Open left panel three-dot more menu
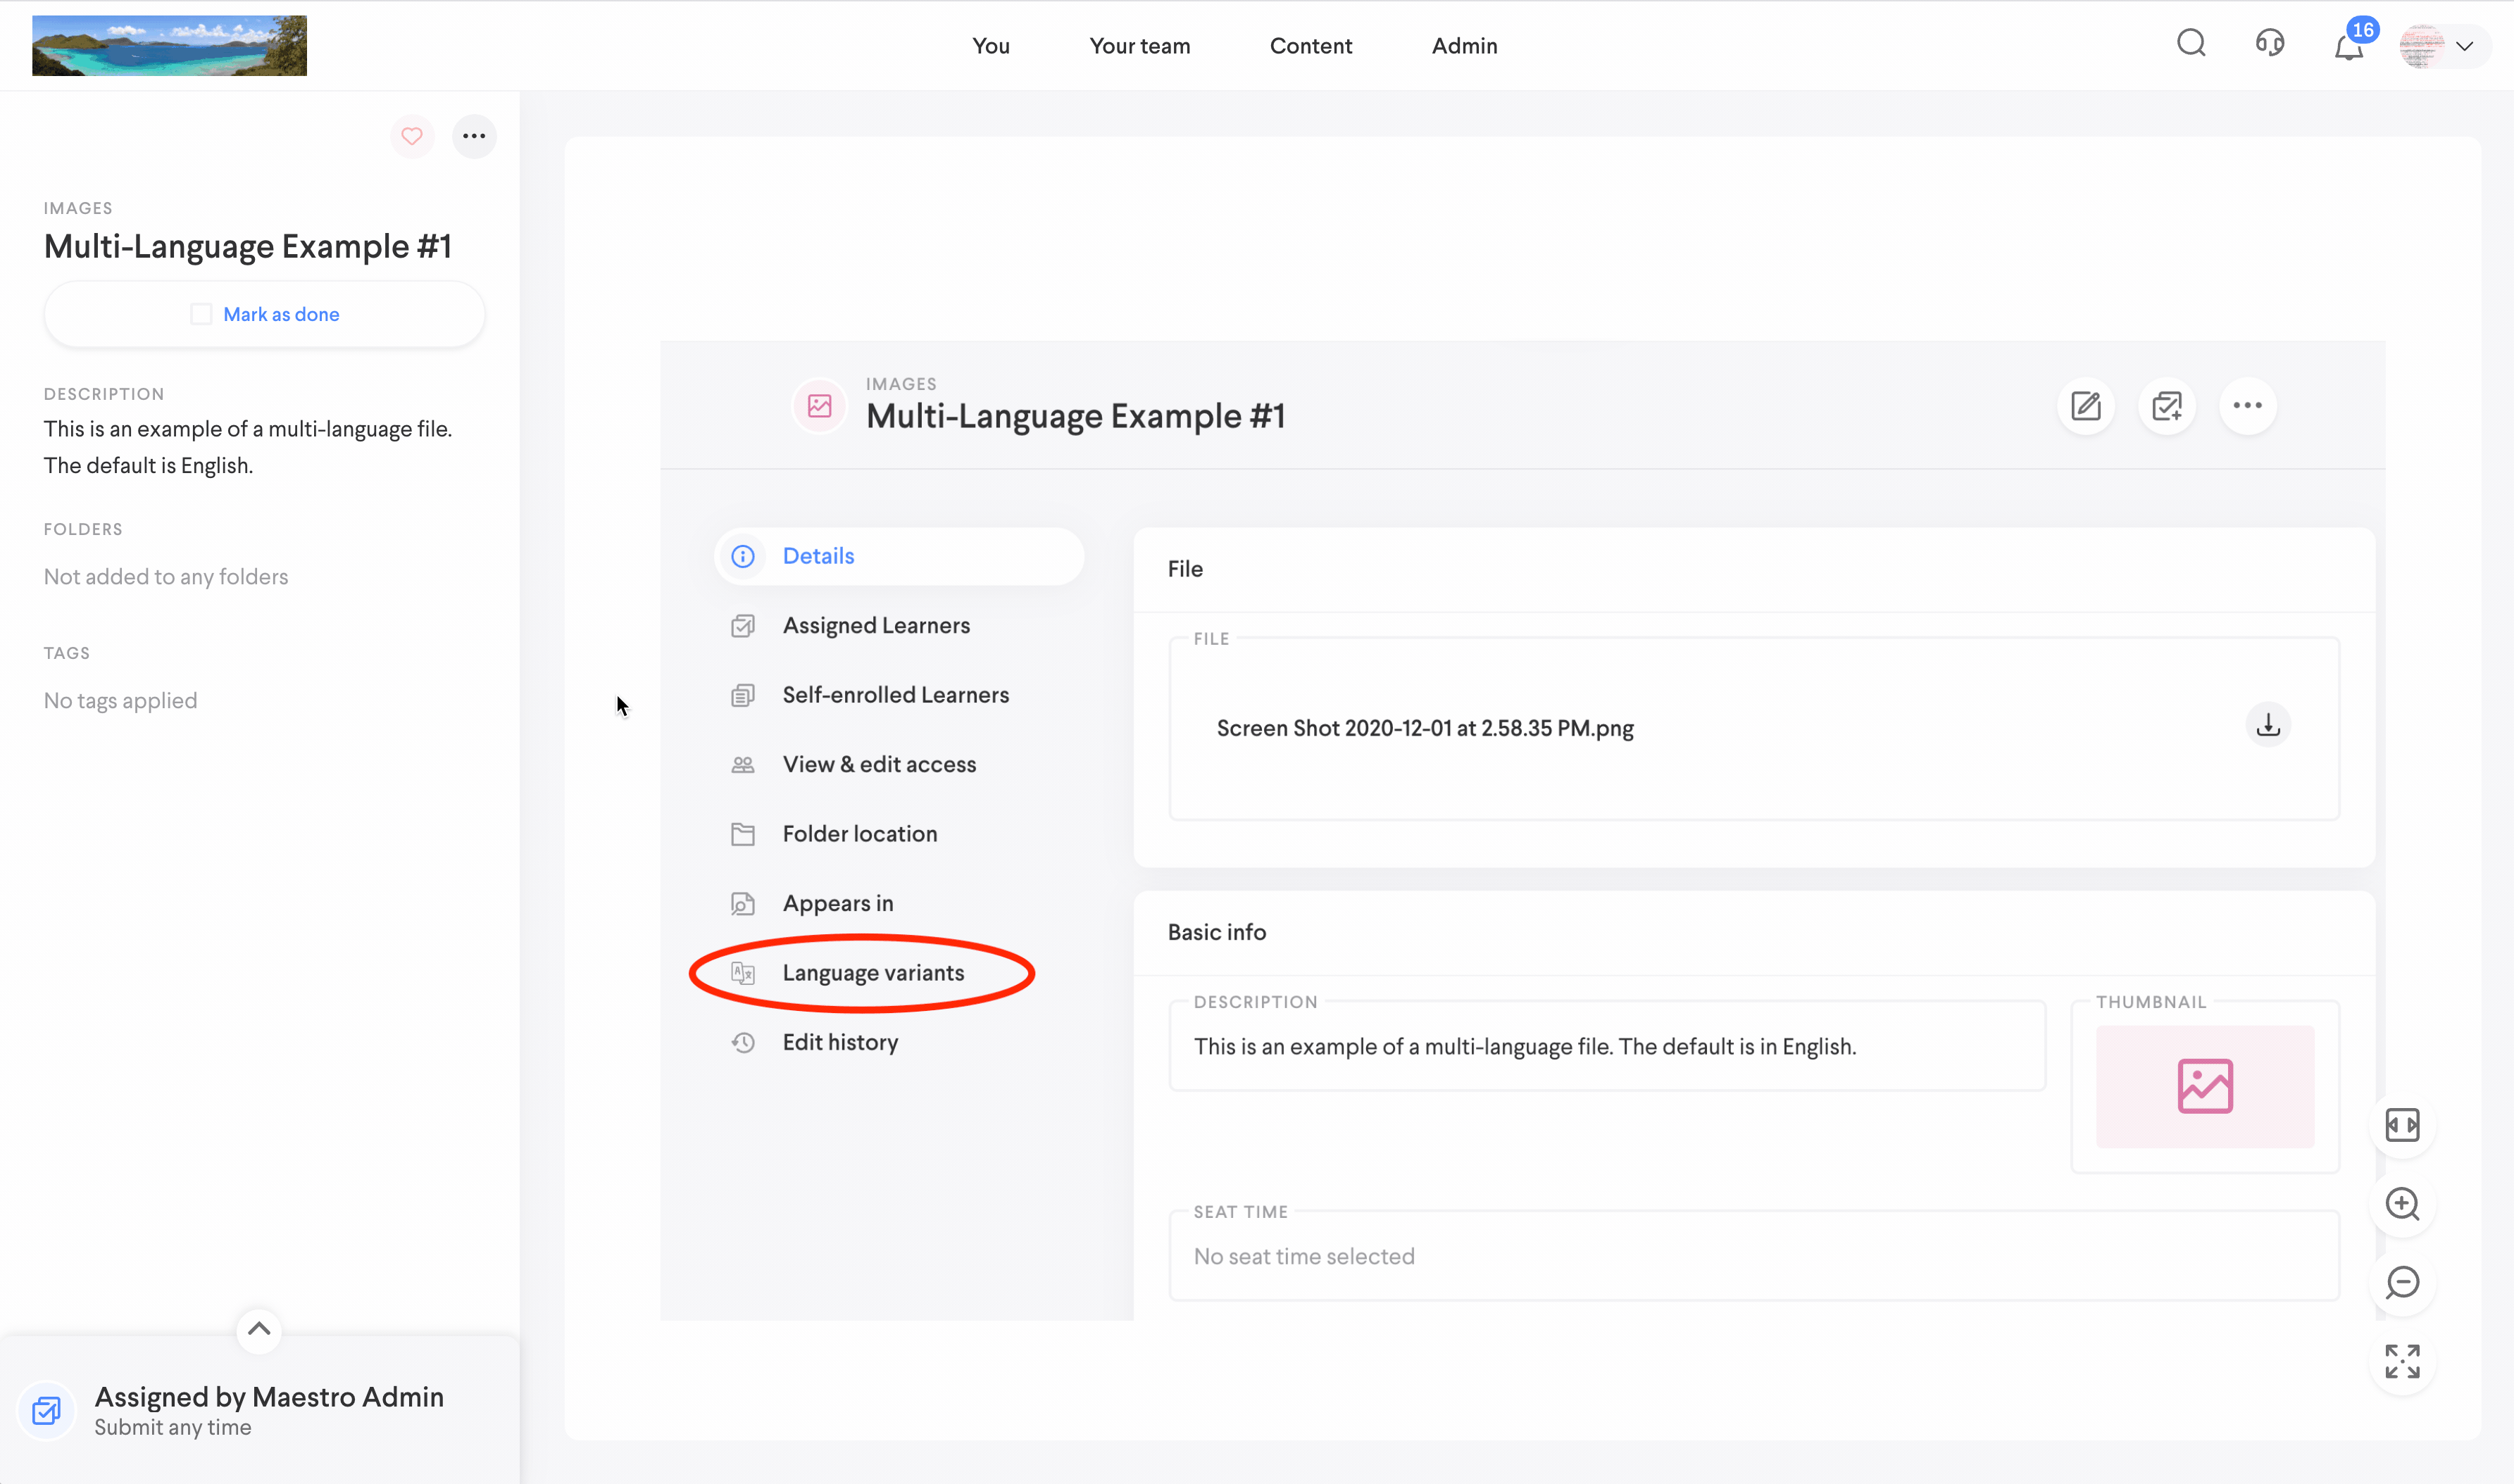This screenshot has height=1484, width=2514. [474, 136]
